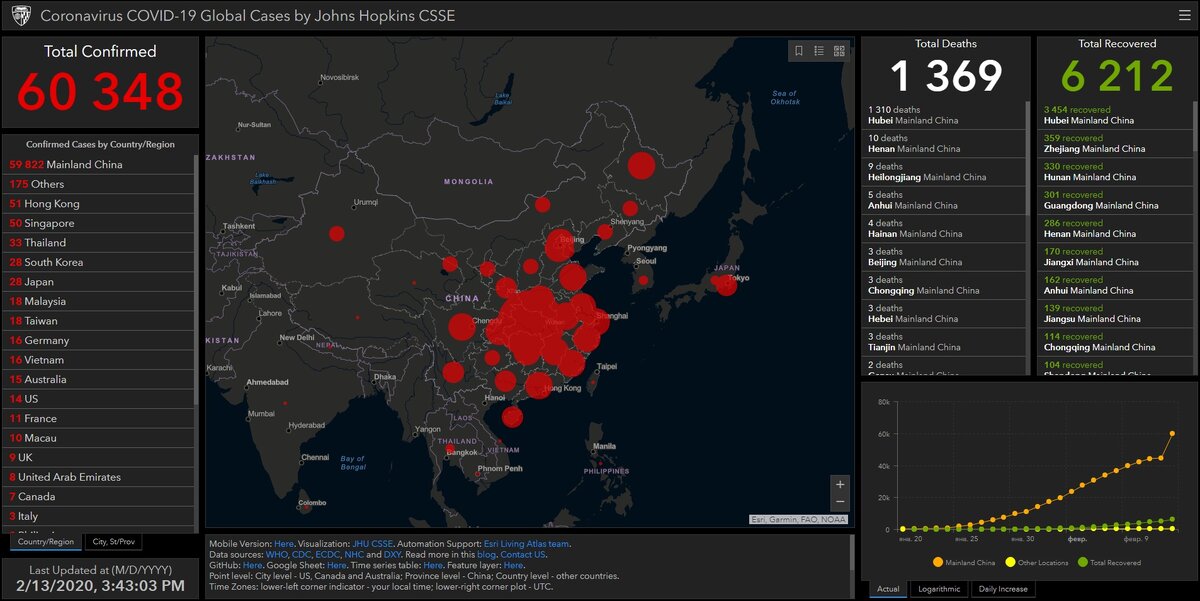Select '50 Singapore' in country list
This screenshot has width=1200, height=601.
point(99,223)
